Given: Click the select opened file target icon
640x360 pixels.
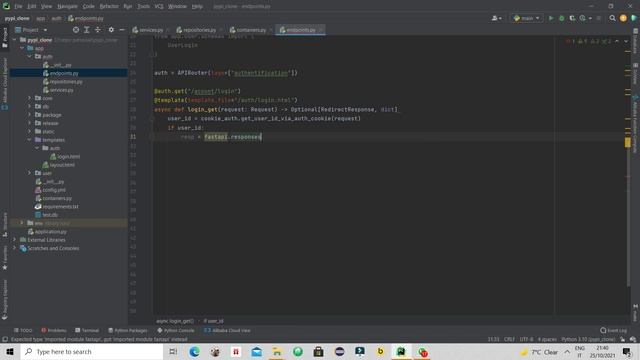Looking at the screenshot, I should [76, 30].
